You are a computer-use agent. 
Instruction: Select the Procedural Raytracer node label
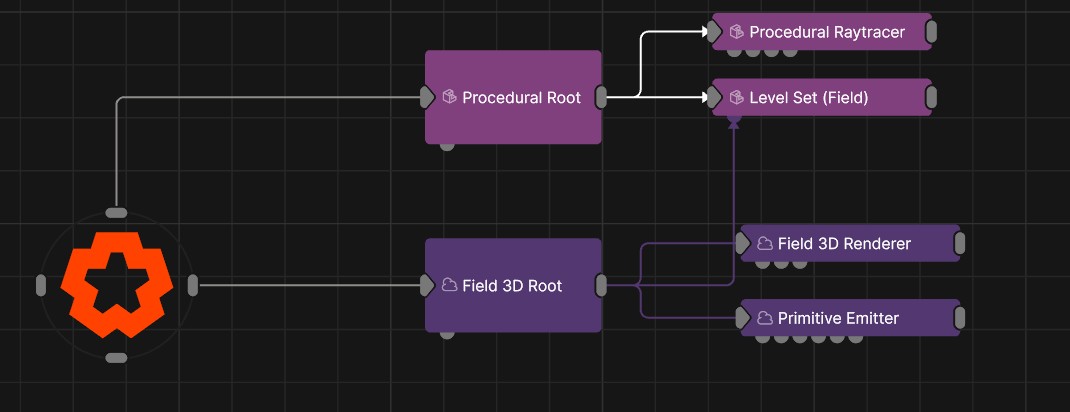827,32
